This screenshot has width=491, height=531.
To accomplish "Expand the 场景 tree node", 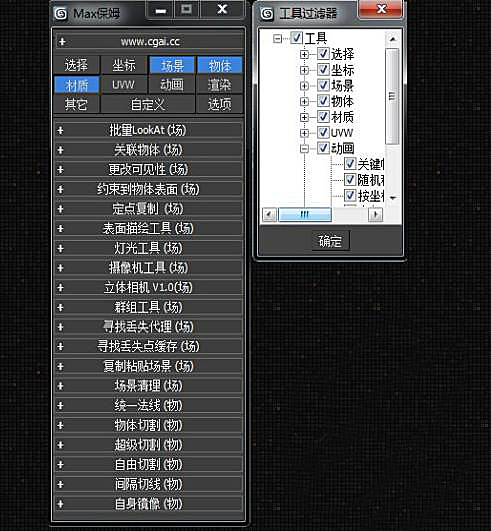I will 304,86.
